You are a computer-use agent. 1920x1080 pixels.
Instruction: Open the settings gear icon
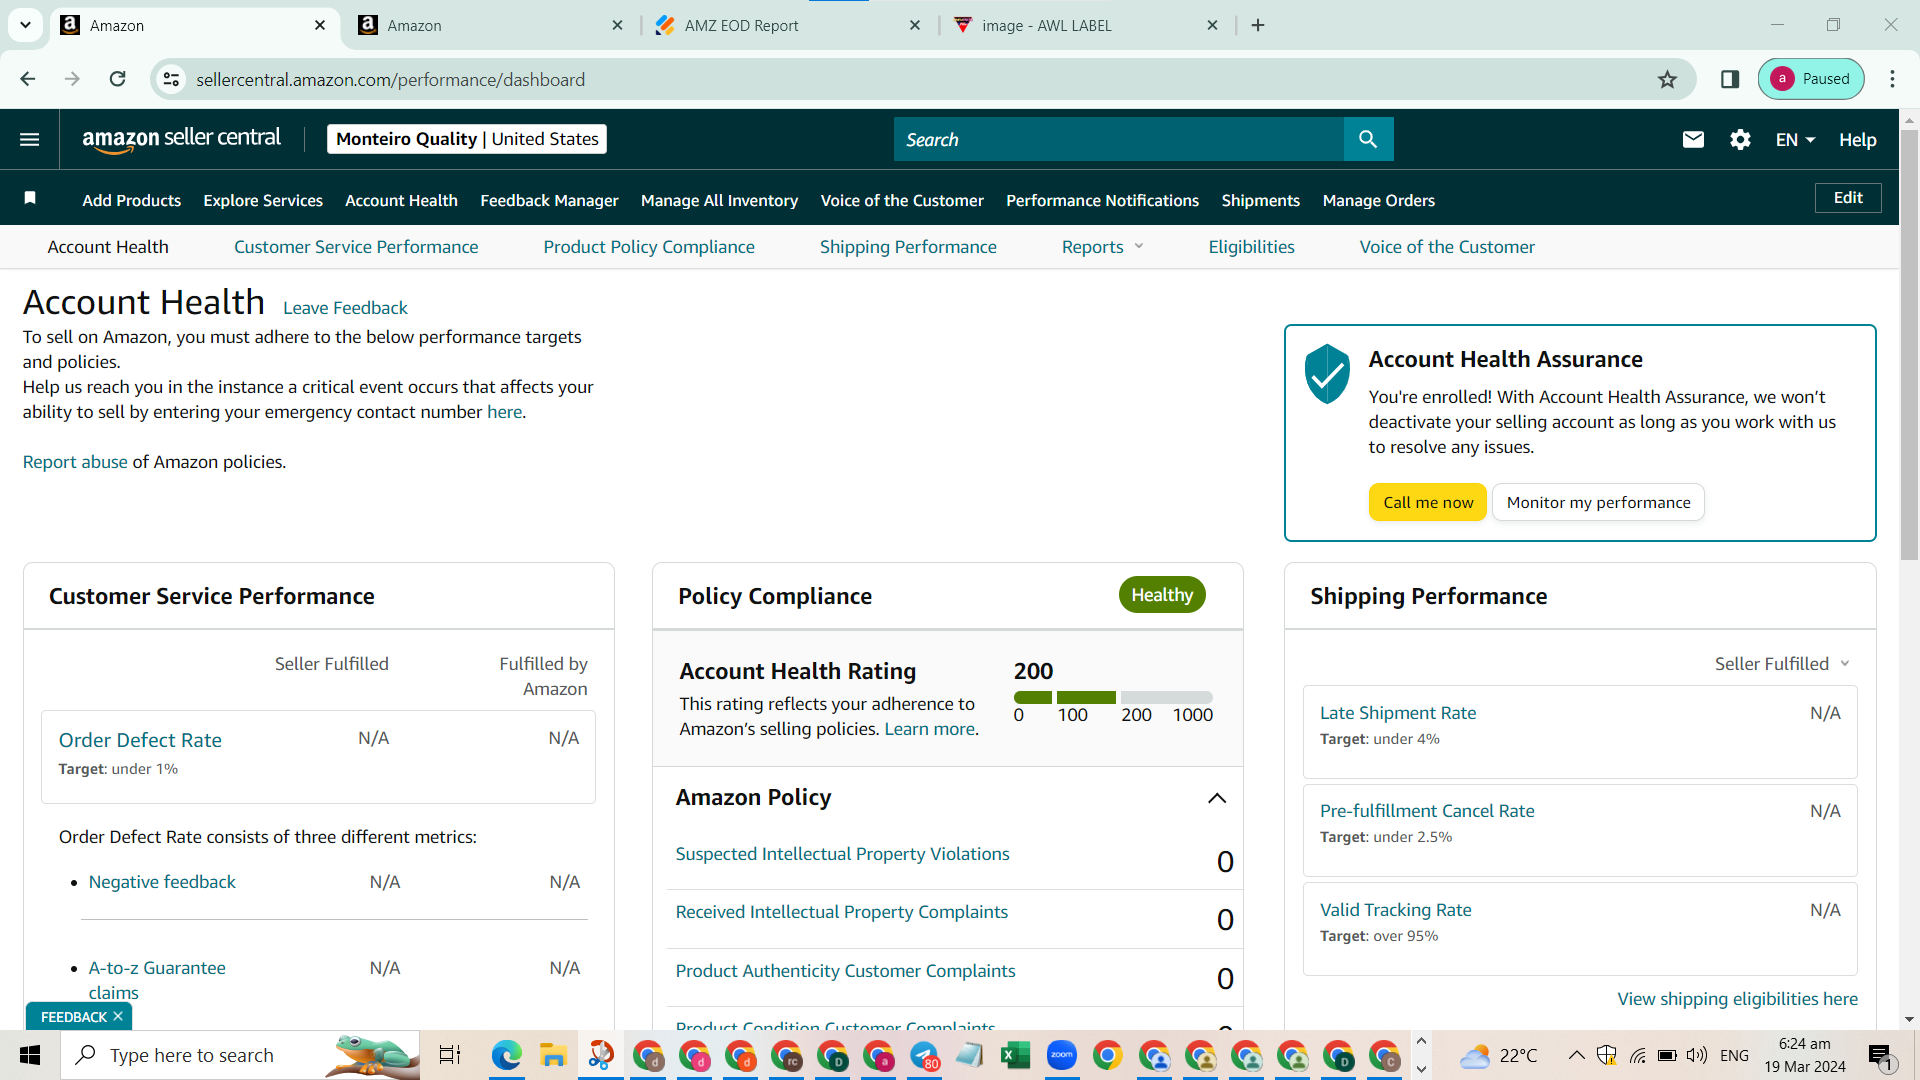point(1740,140)
